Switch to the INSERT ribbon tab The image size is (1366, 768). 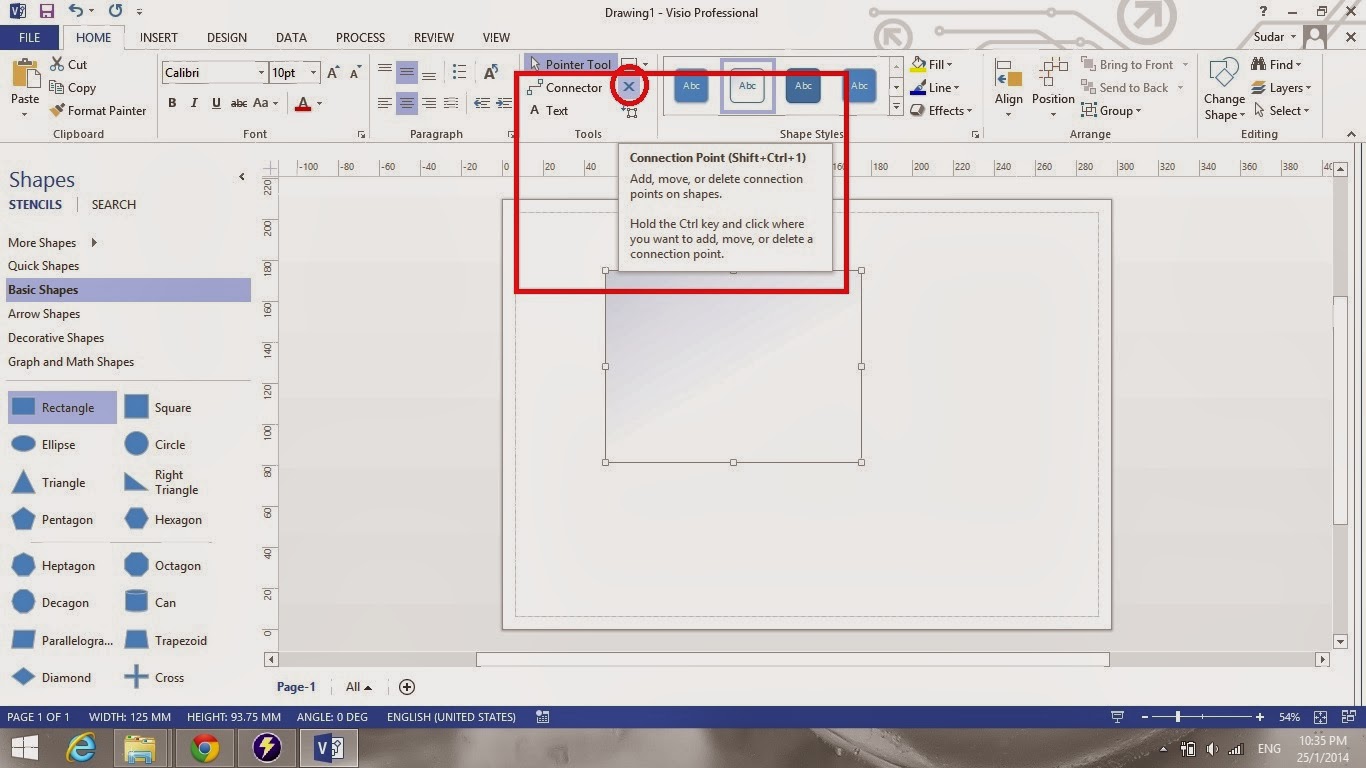(x=159, y=37)
